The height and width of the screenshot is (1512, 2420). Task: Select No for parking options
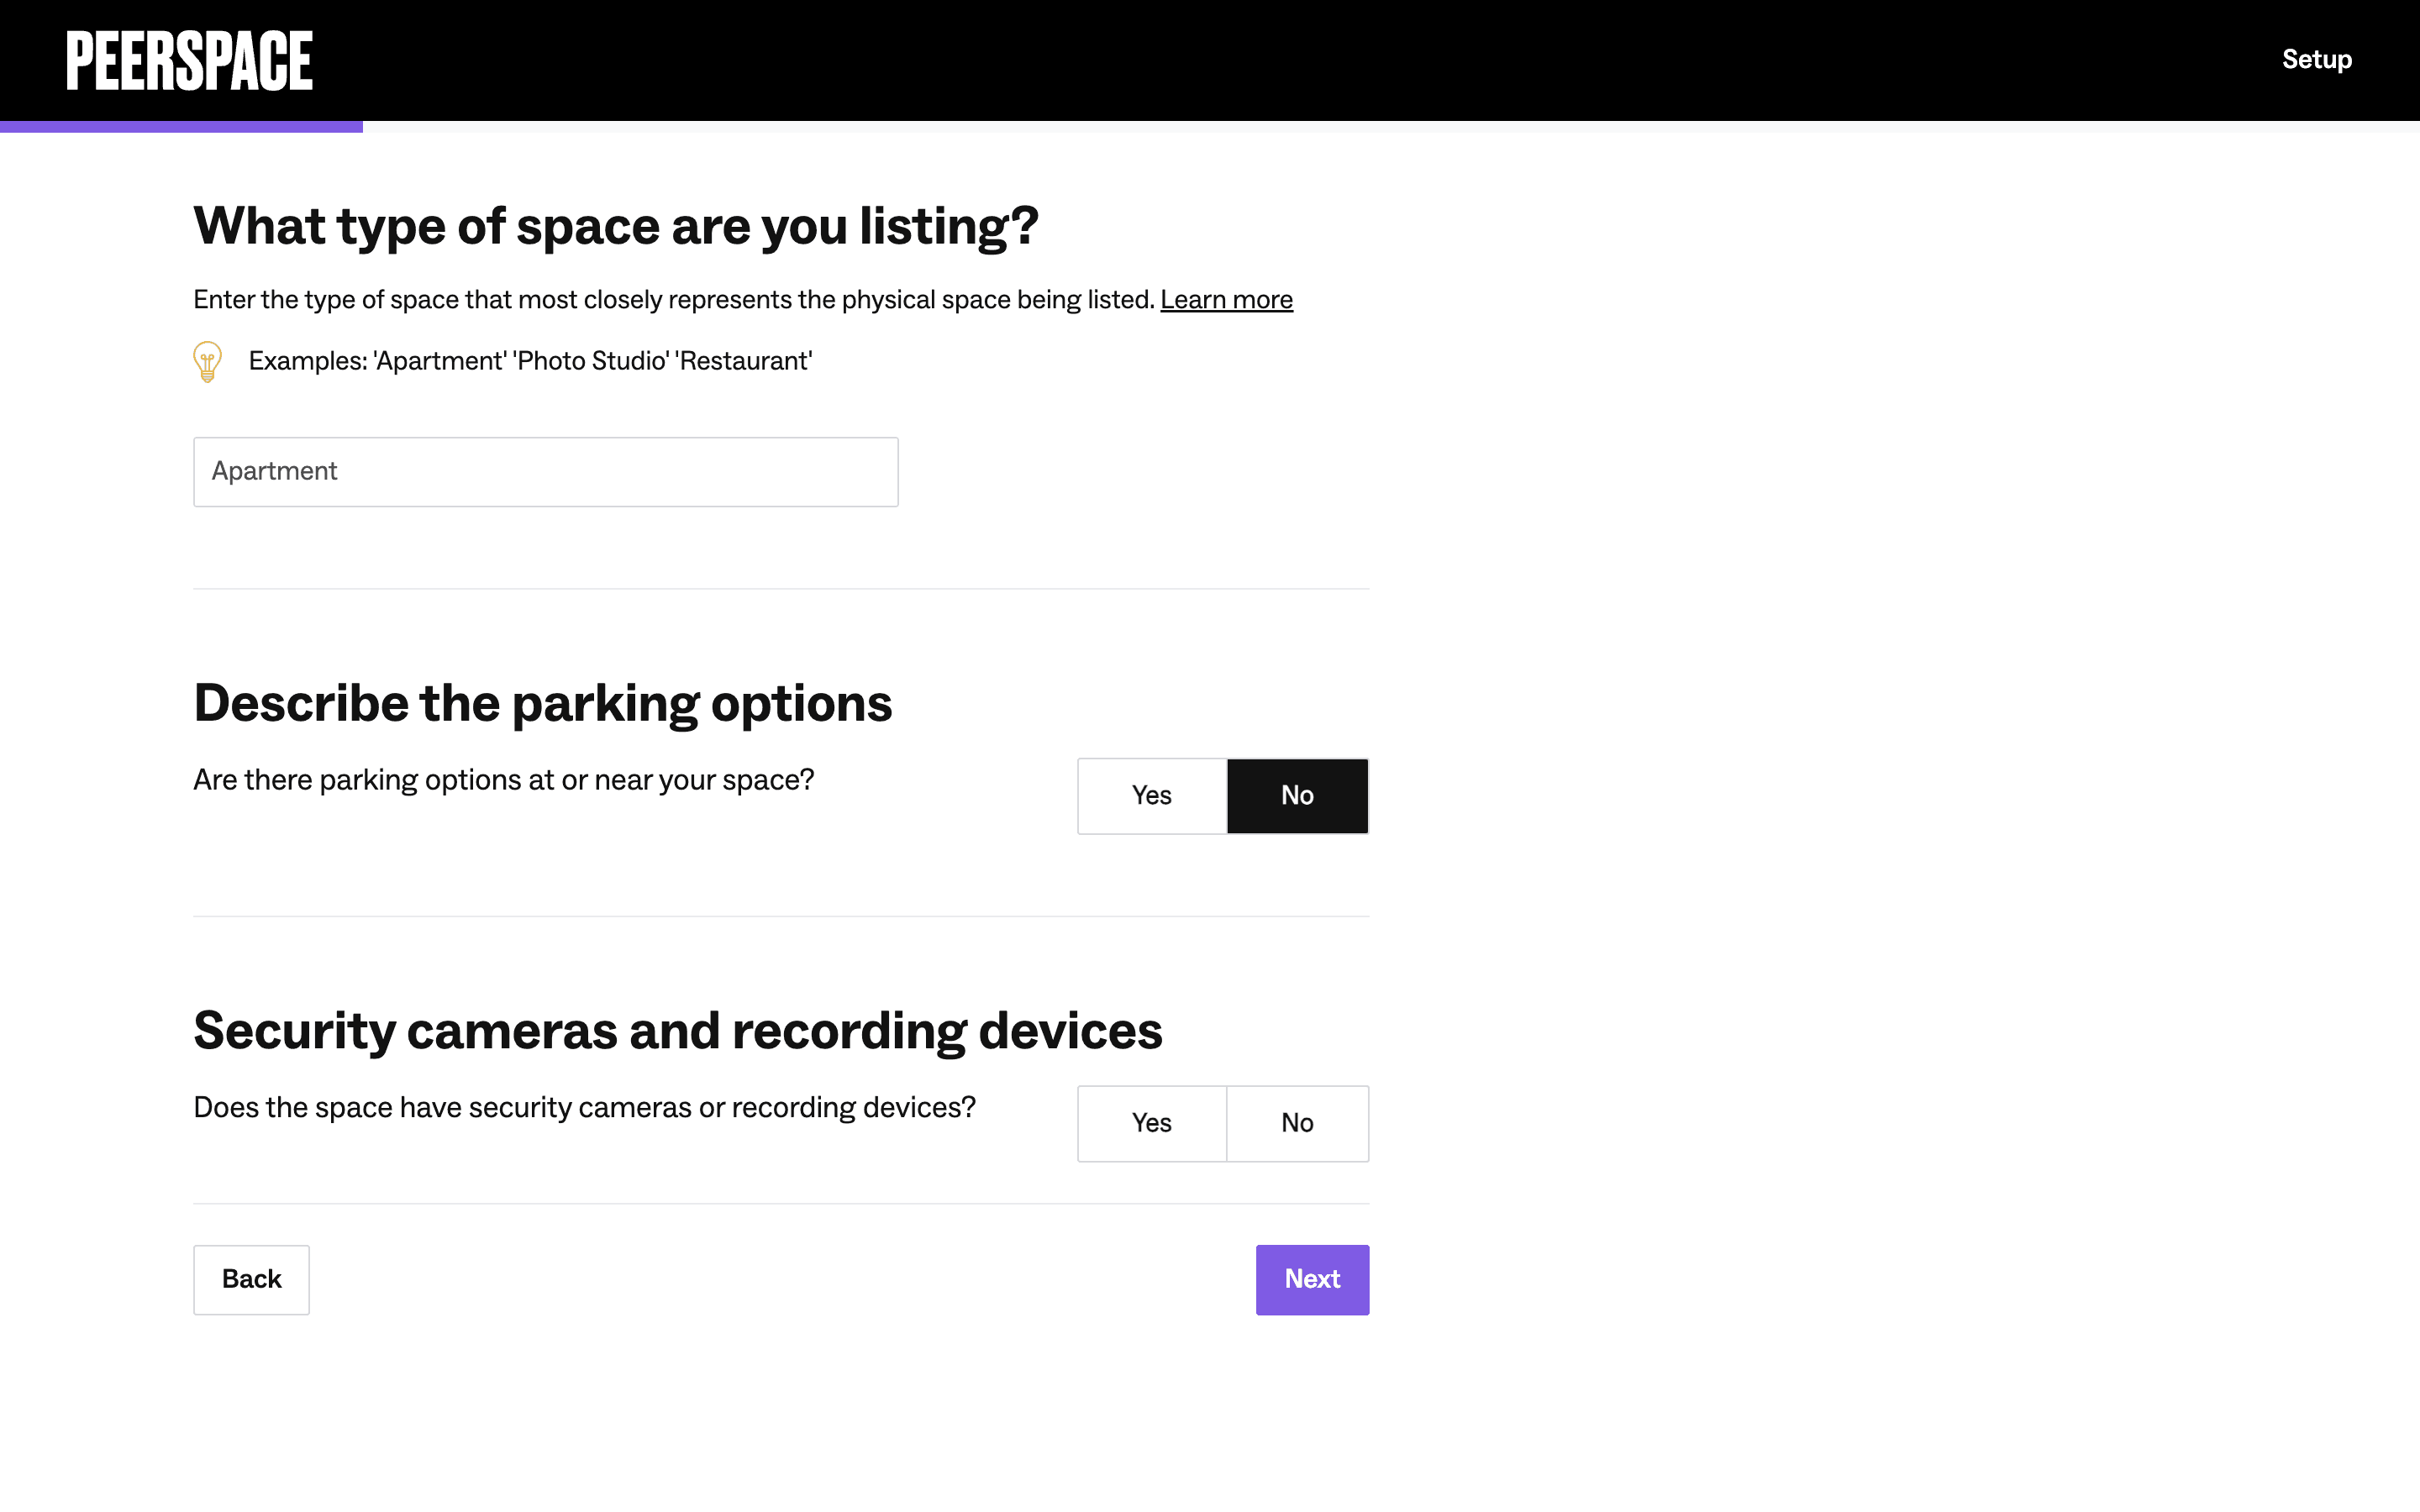click(1297, 795)
